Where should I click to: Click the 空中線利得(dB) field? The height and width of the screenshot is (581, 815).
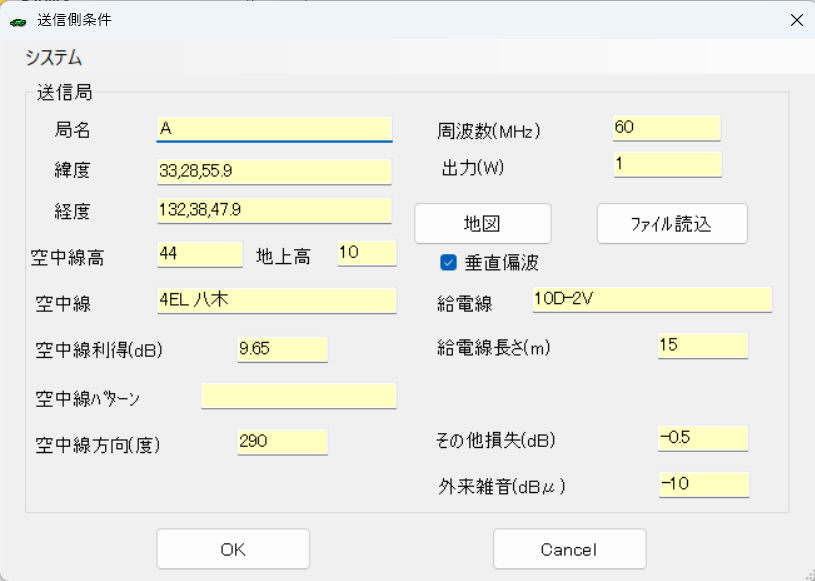coord(282,349)
